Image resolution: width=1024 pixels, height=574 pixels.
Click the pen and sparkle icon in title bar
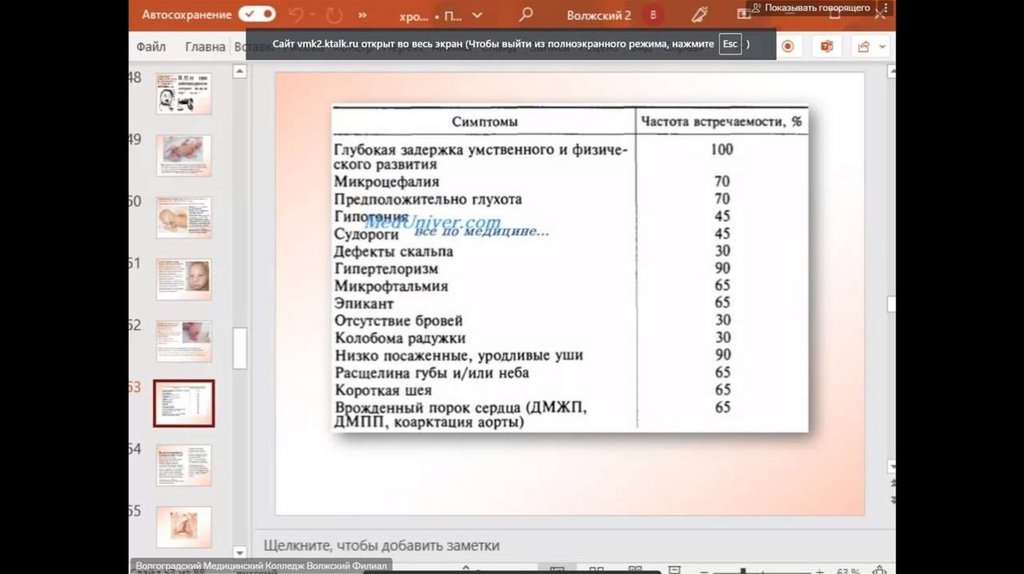tap(700, 15)
